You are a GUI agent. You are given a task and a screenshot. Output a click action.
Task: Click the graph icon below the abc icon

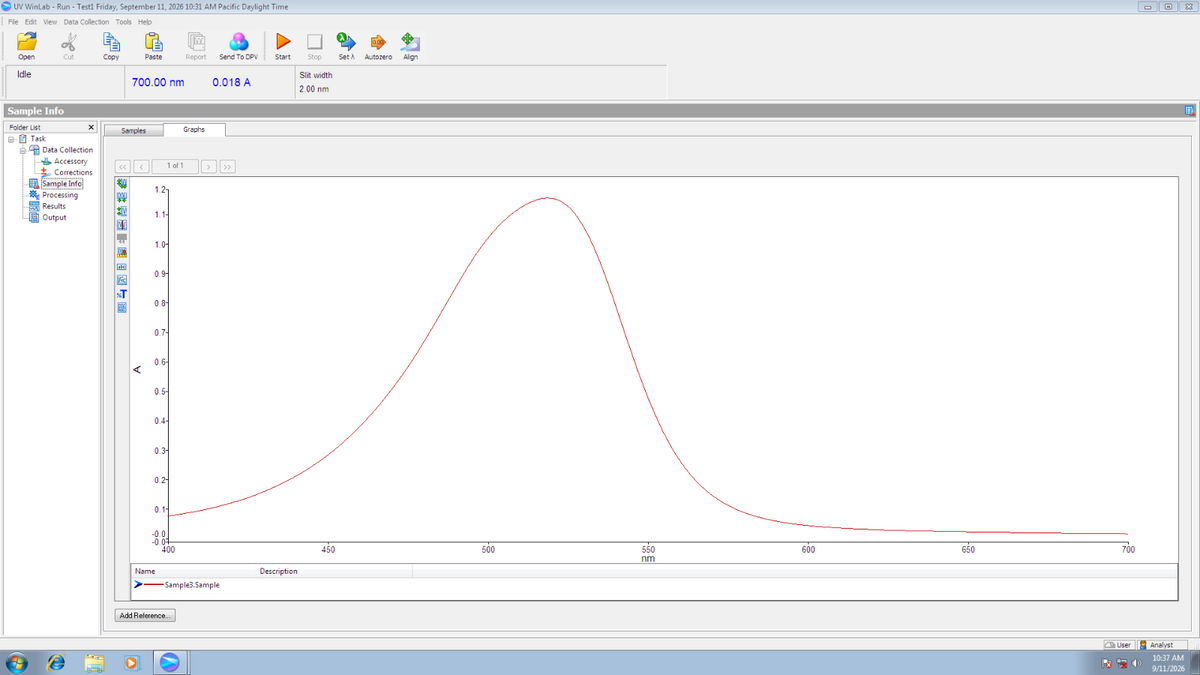tap(122, 279)
